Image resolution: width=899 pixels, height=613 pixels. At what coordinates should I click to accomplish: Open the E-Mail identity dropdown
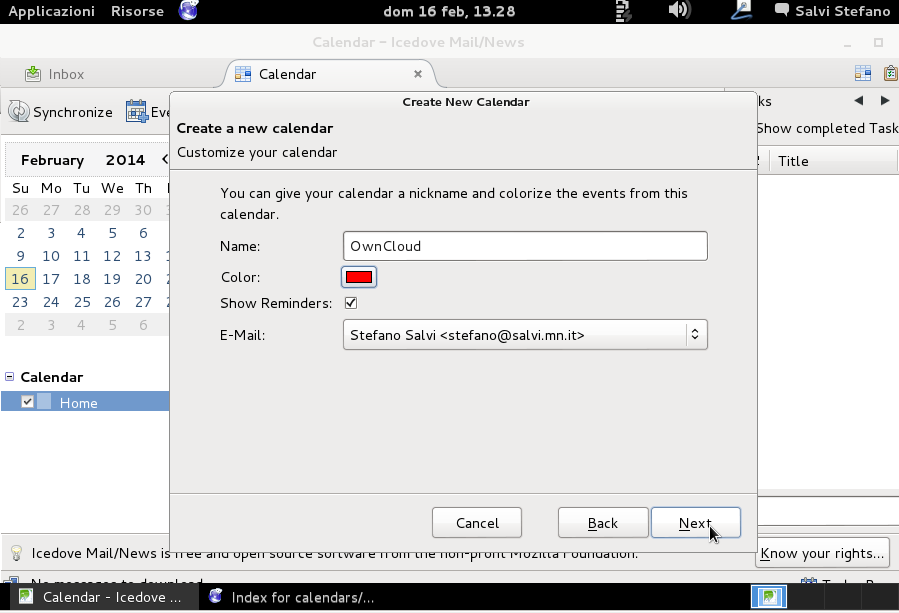tap(524, 335)
